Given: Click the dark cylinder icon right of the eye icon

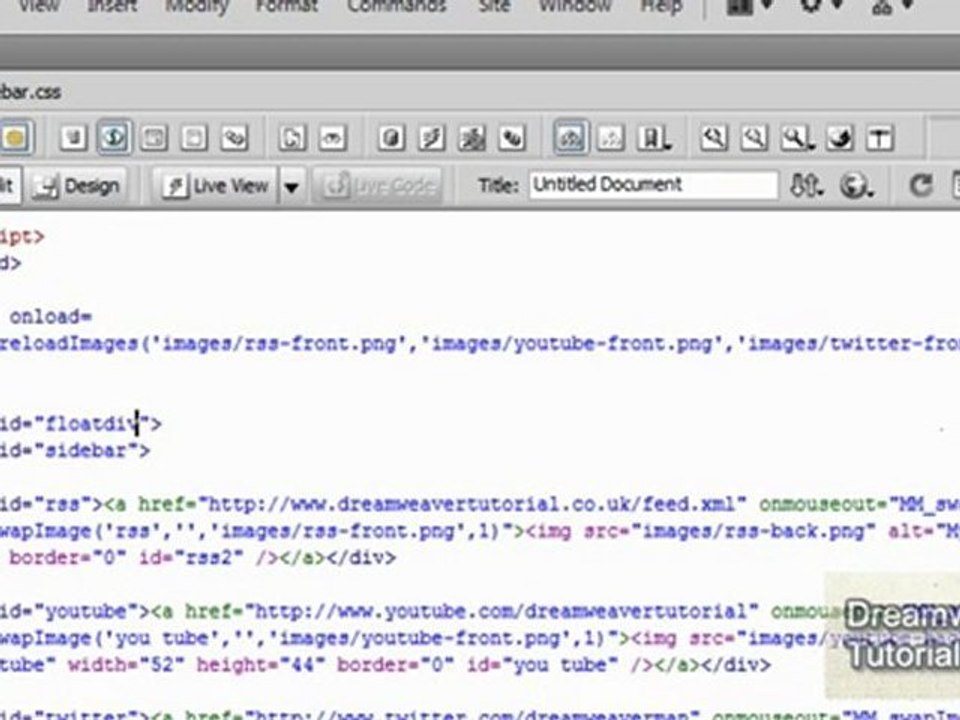Looking at the screenshot, I should coord(391,138).
